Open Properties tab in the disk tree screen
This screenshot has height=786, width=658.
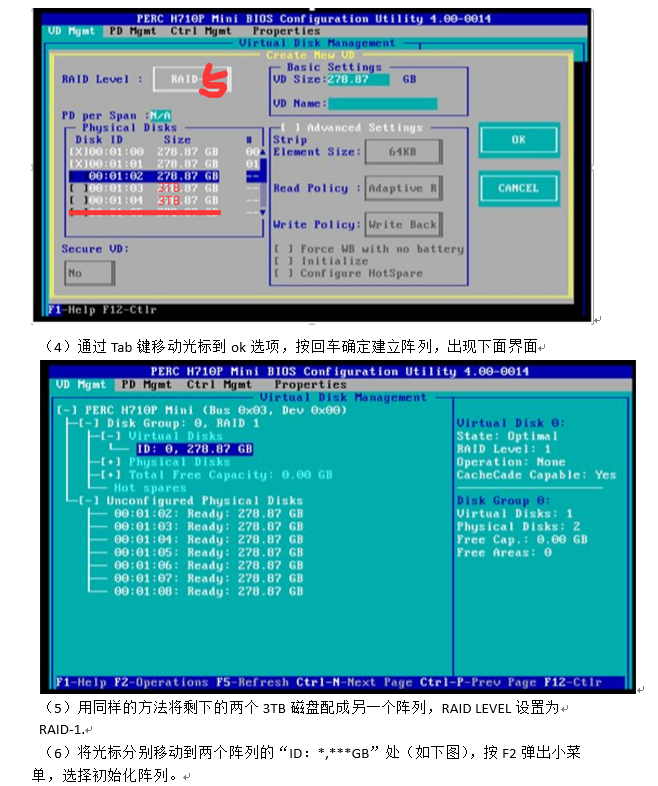pyautogui.click(x=310, y=384)
